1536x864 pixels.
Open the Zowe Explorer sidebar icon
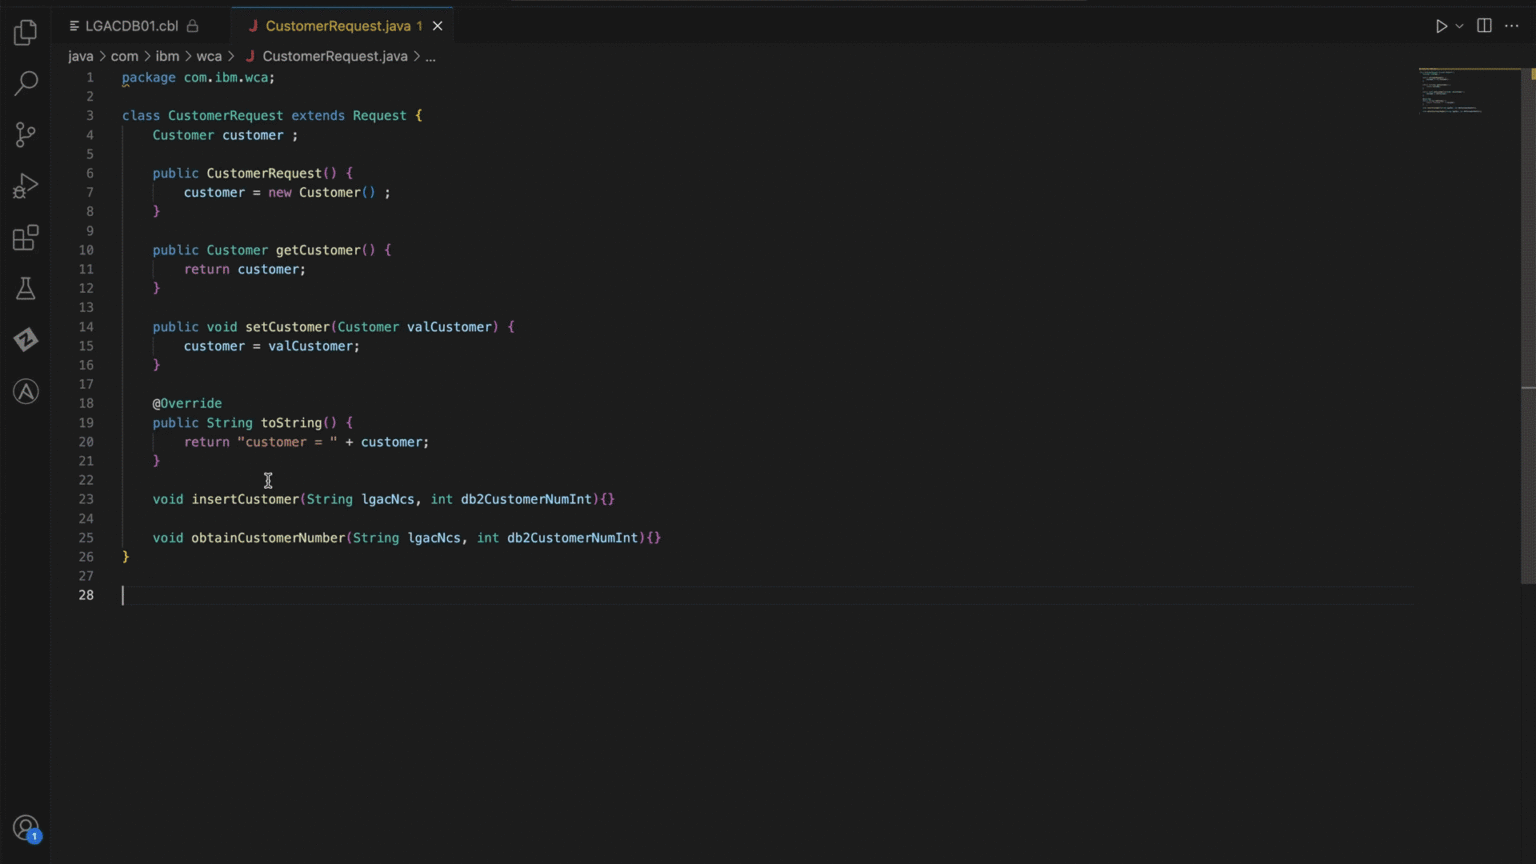point(25,340)
